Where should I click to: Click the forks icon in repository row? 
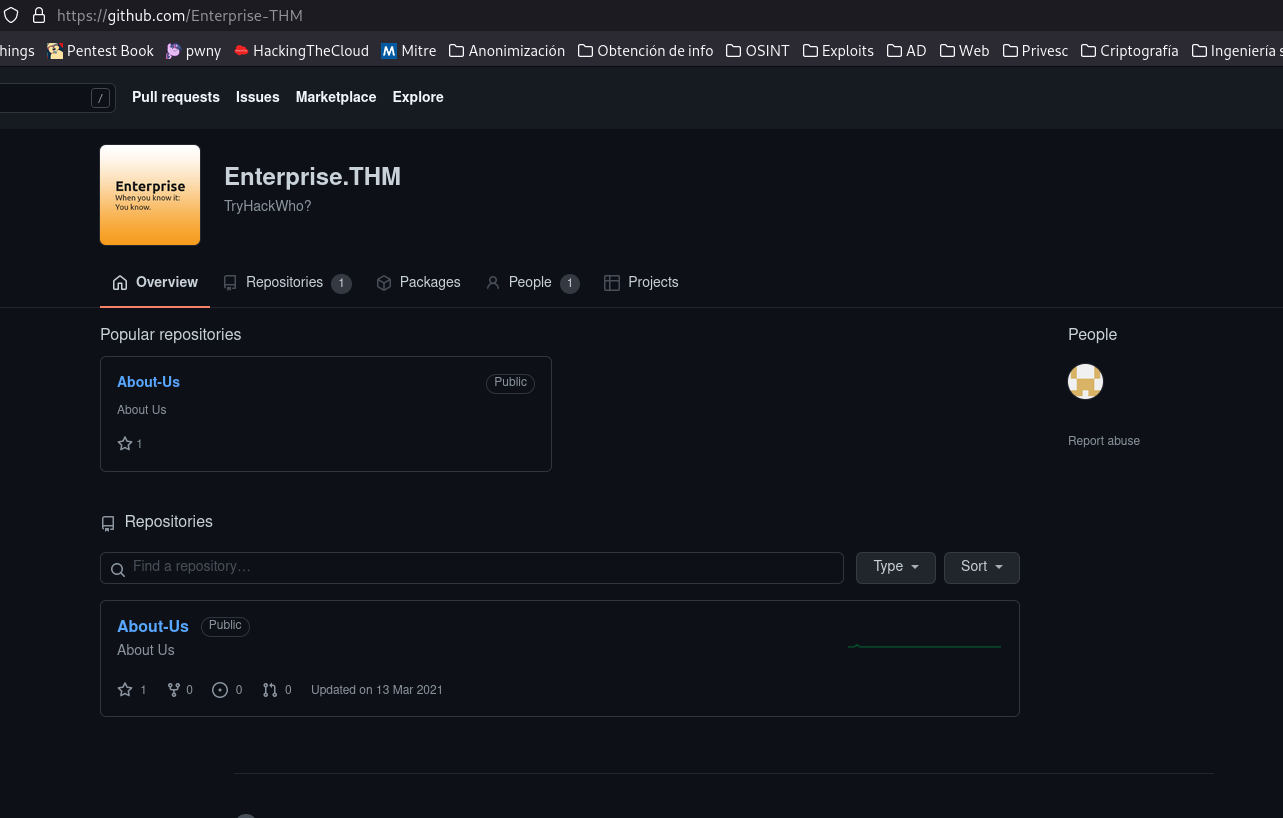(x=174, y=690)
